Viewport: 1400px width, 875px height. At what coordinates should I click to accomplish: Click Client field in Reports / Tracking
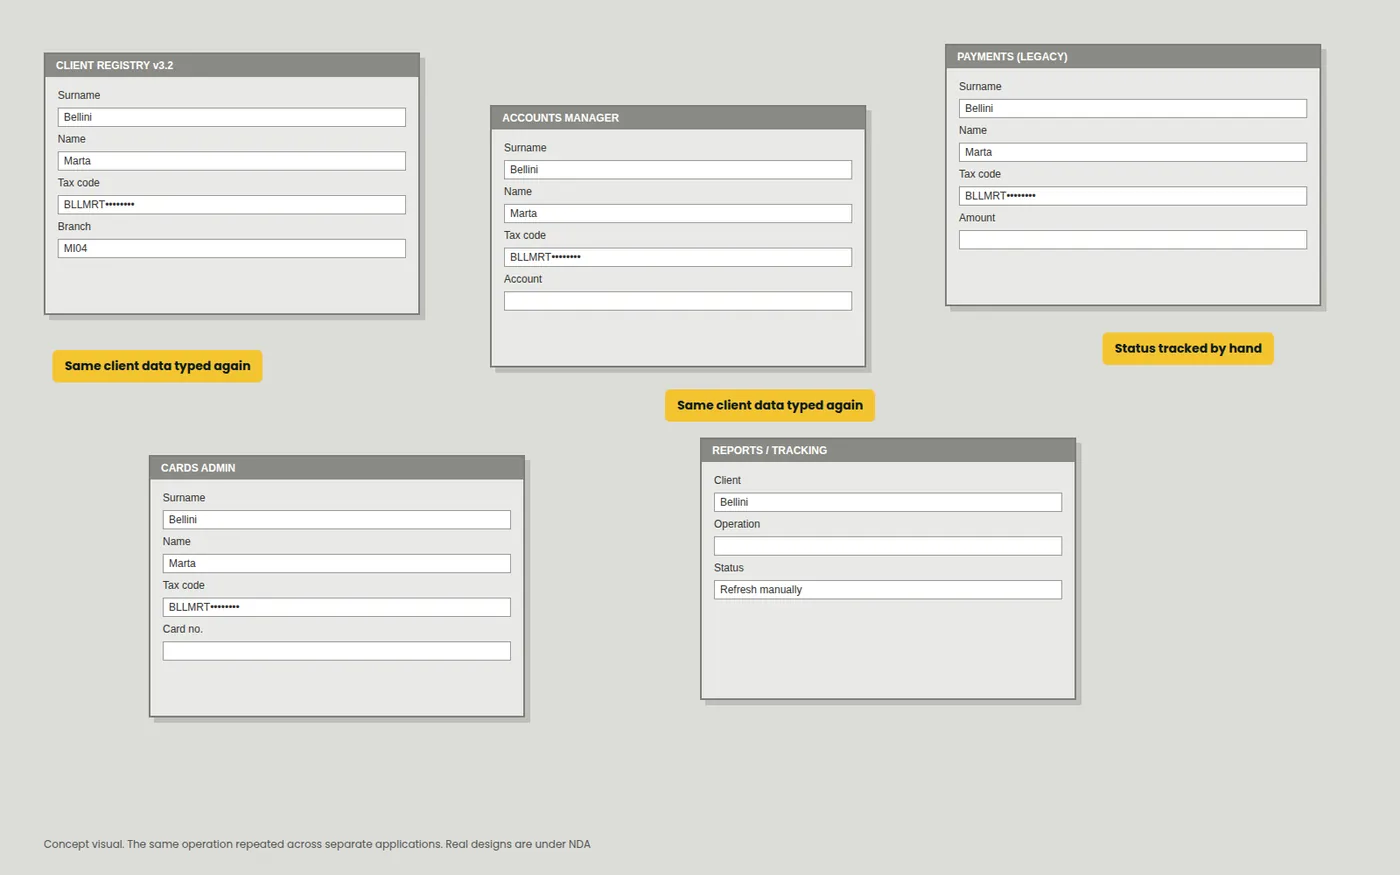(888, 503)
